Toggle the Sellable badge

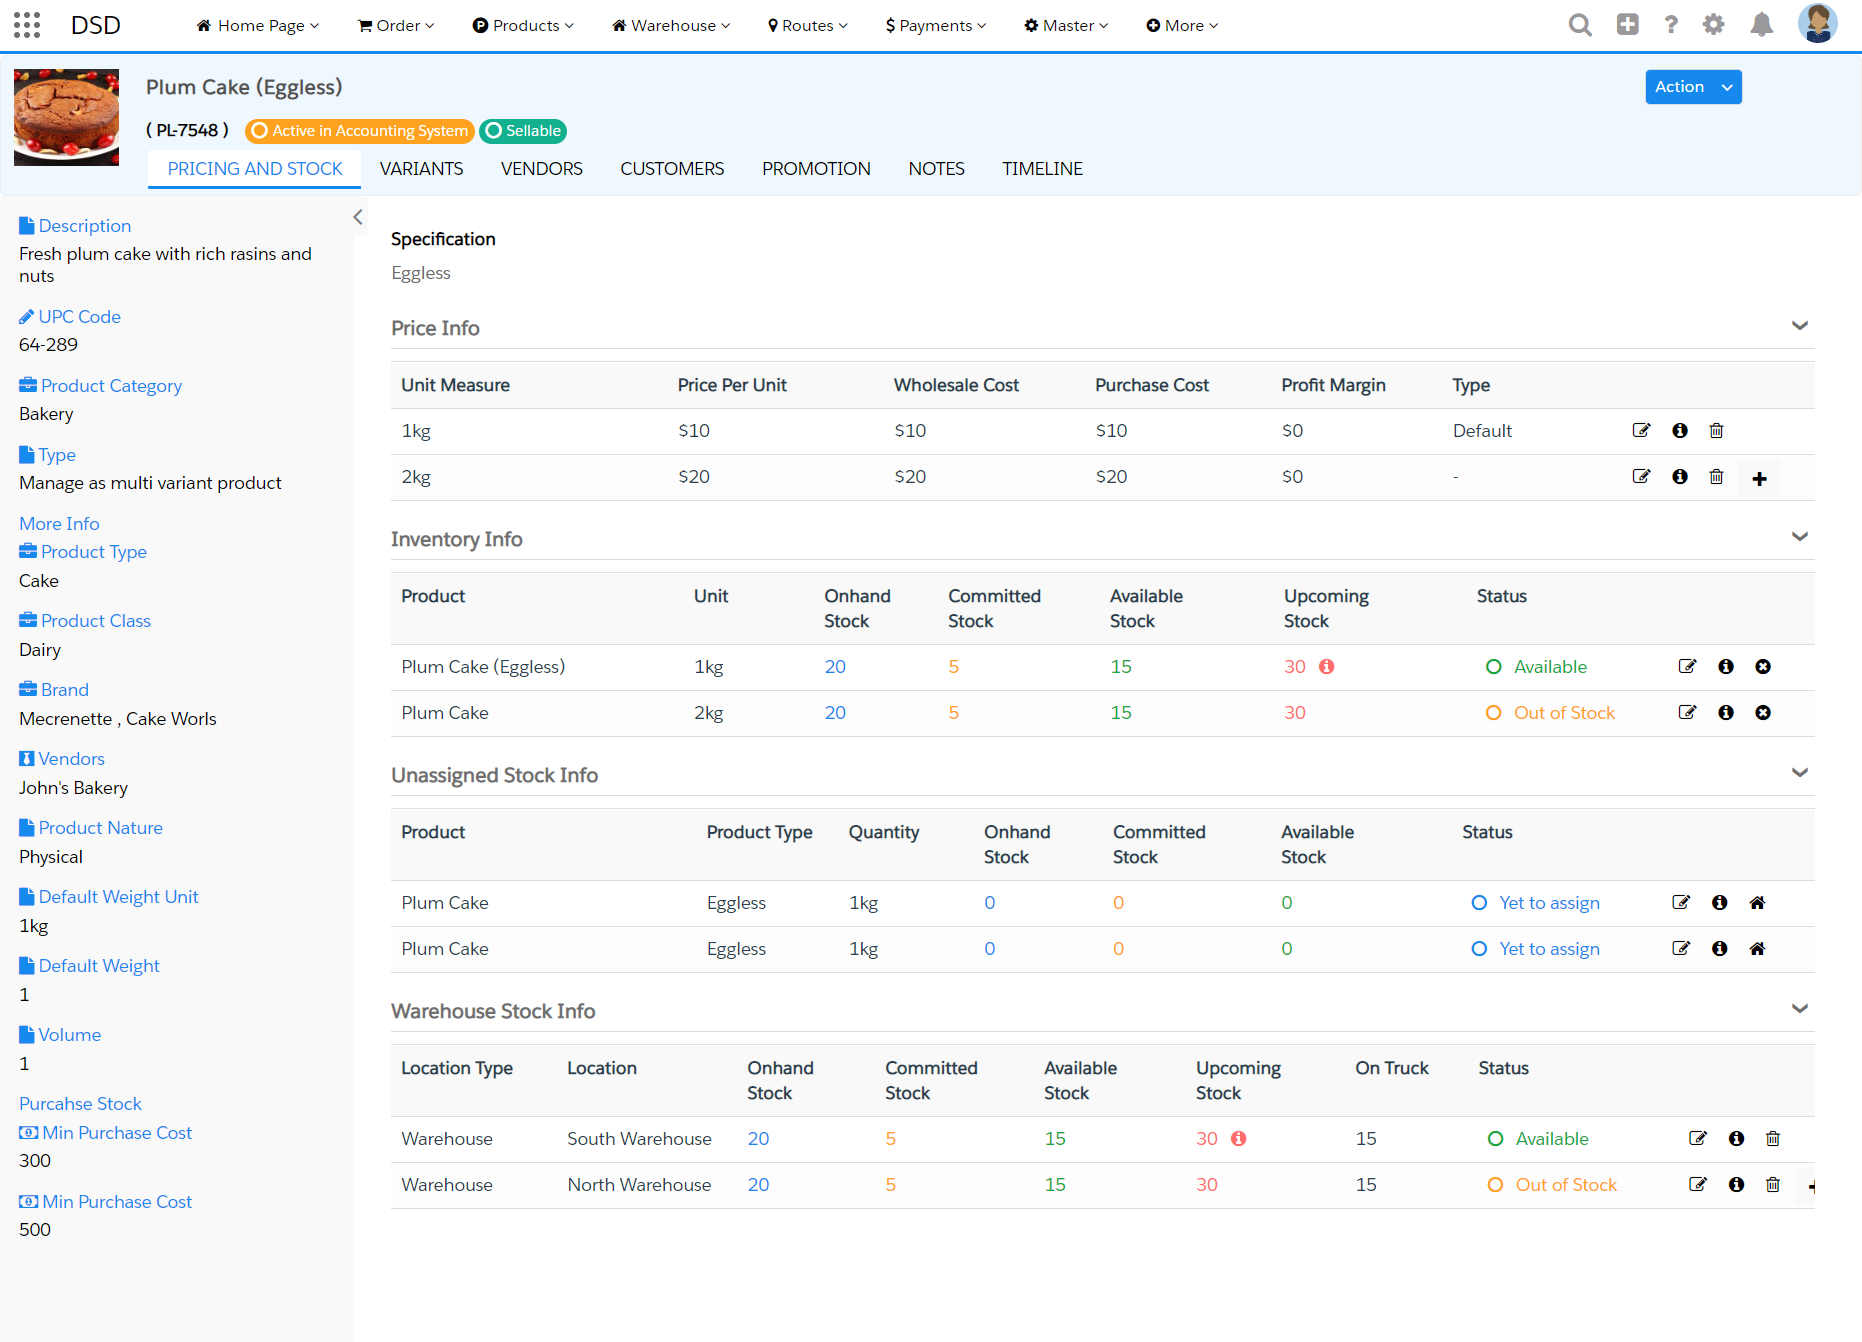pyautogui.click(x=522, y=131)
